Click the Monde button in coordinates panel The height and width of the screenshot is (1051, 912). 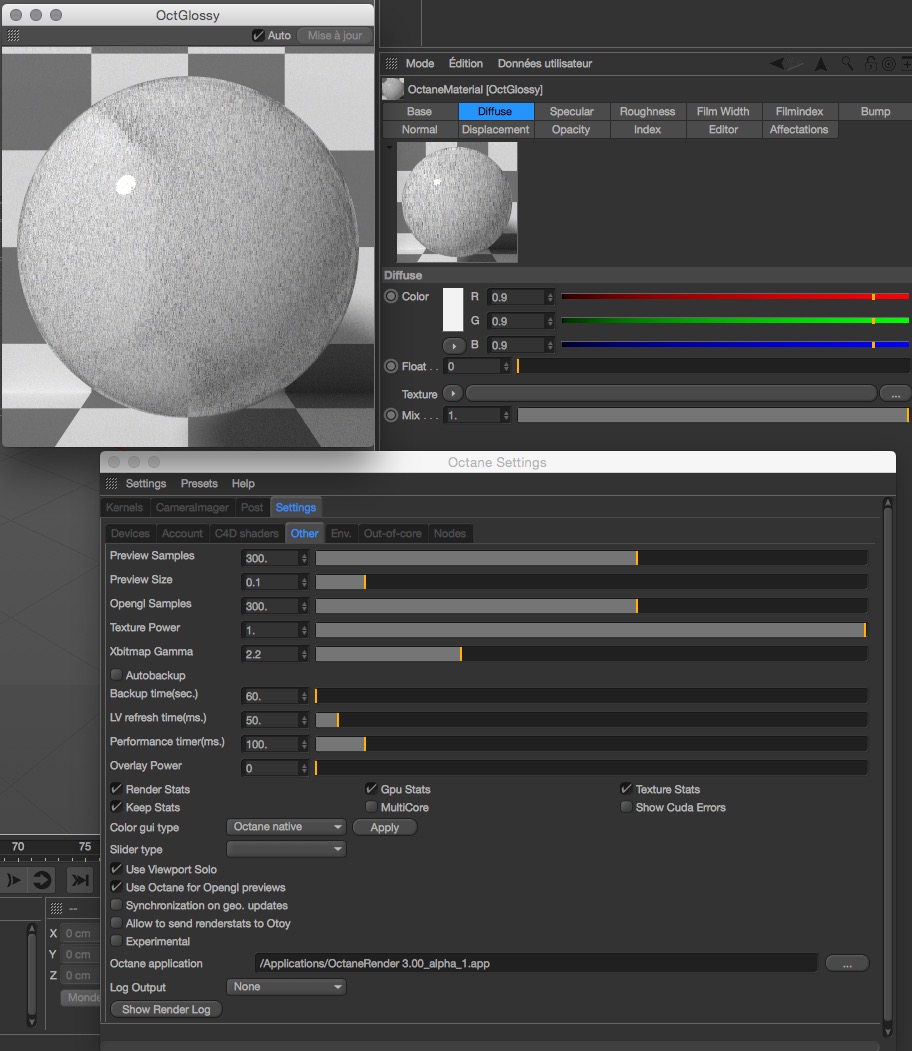point(81,997)
